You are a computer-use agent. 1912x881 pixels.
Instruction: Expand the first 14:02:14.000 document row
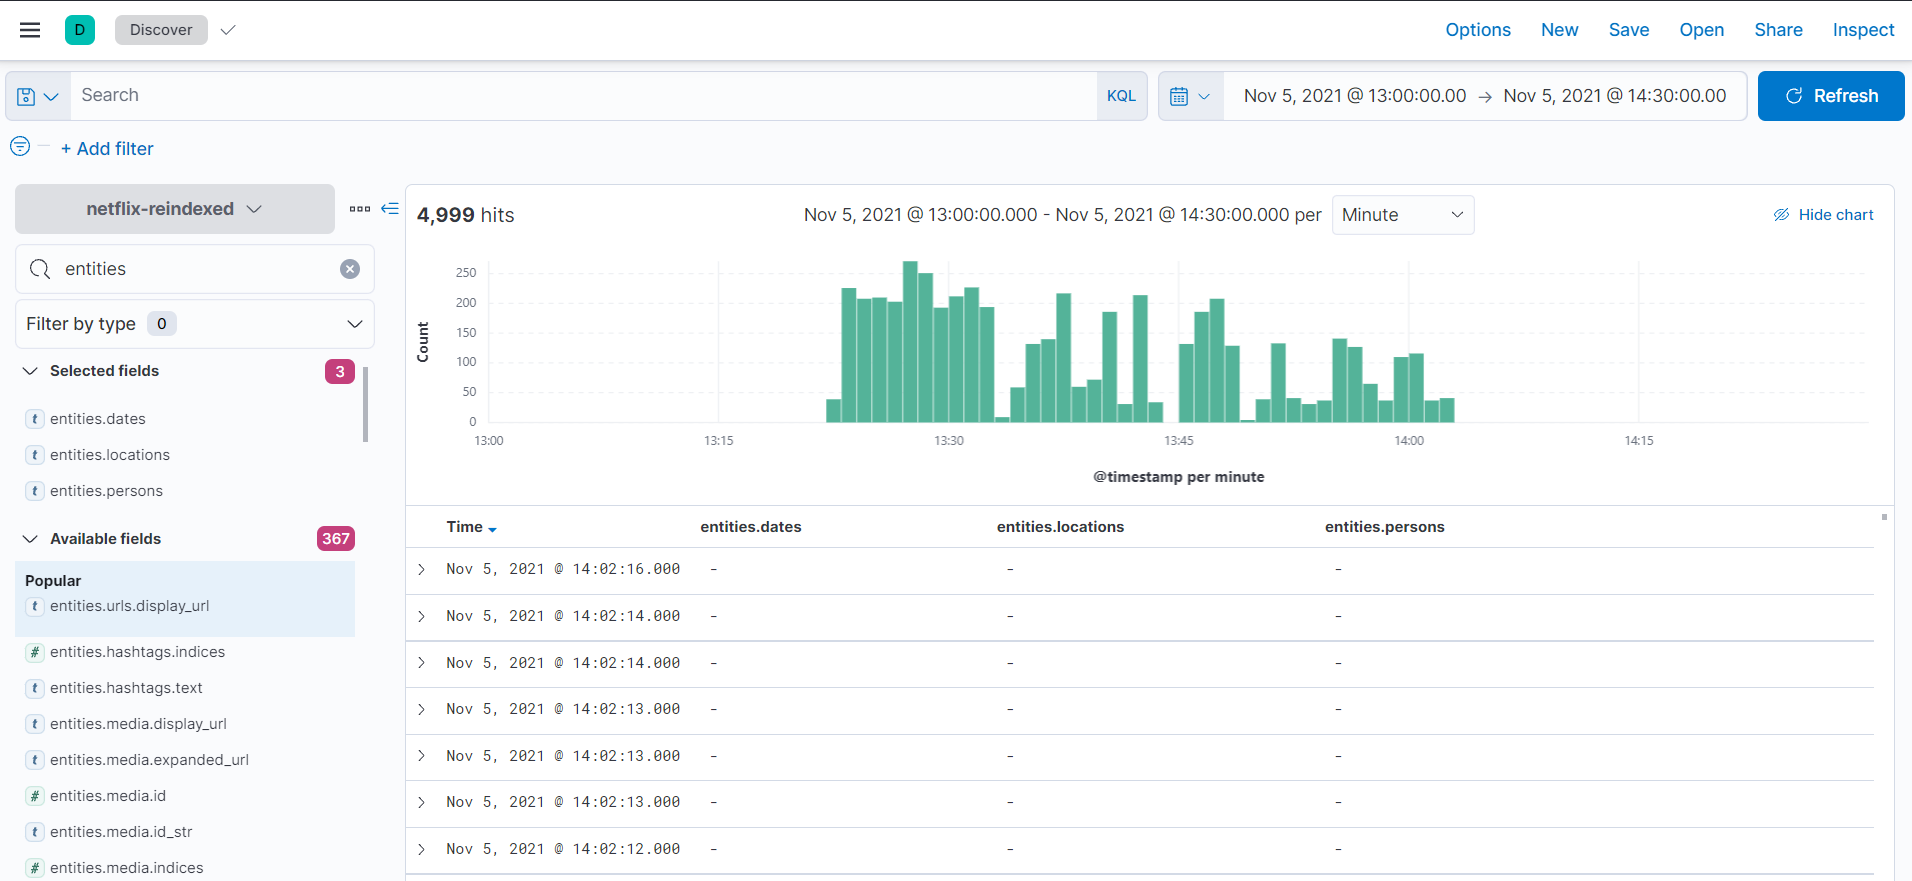click(x=422, y=616)
